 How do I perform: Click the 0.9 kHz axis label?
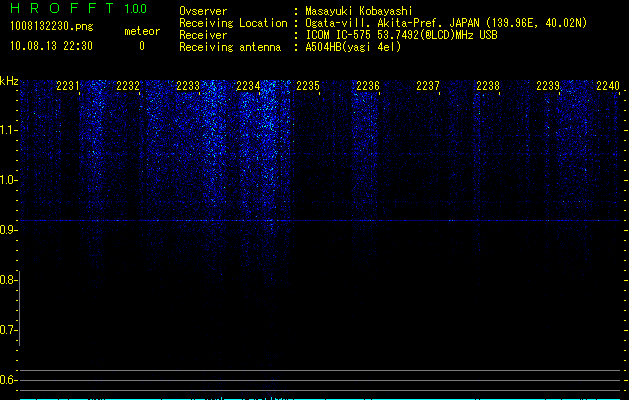[7, 230]
